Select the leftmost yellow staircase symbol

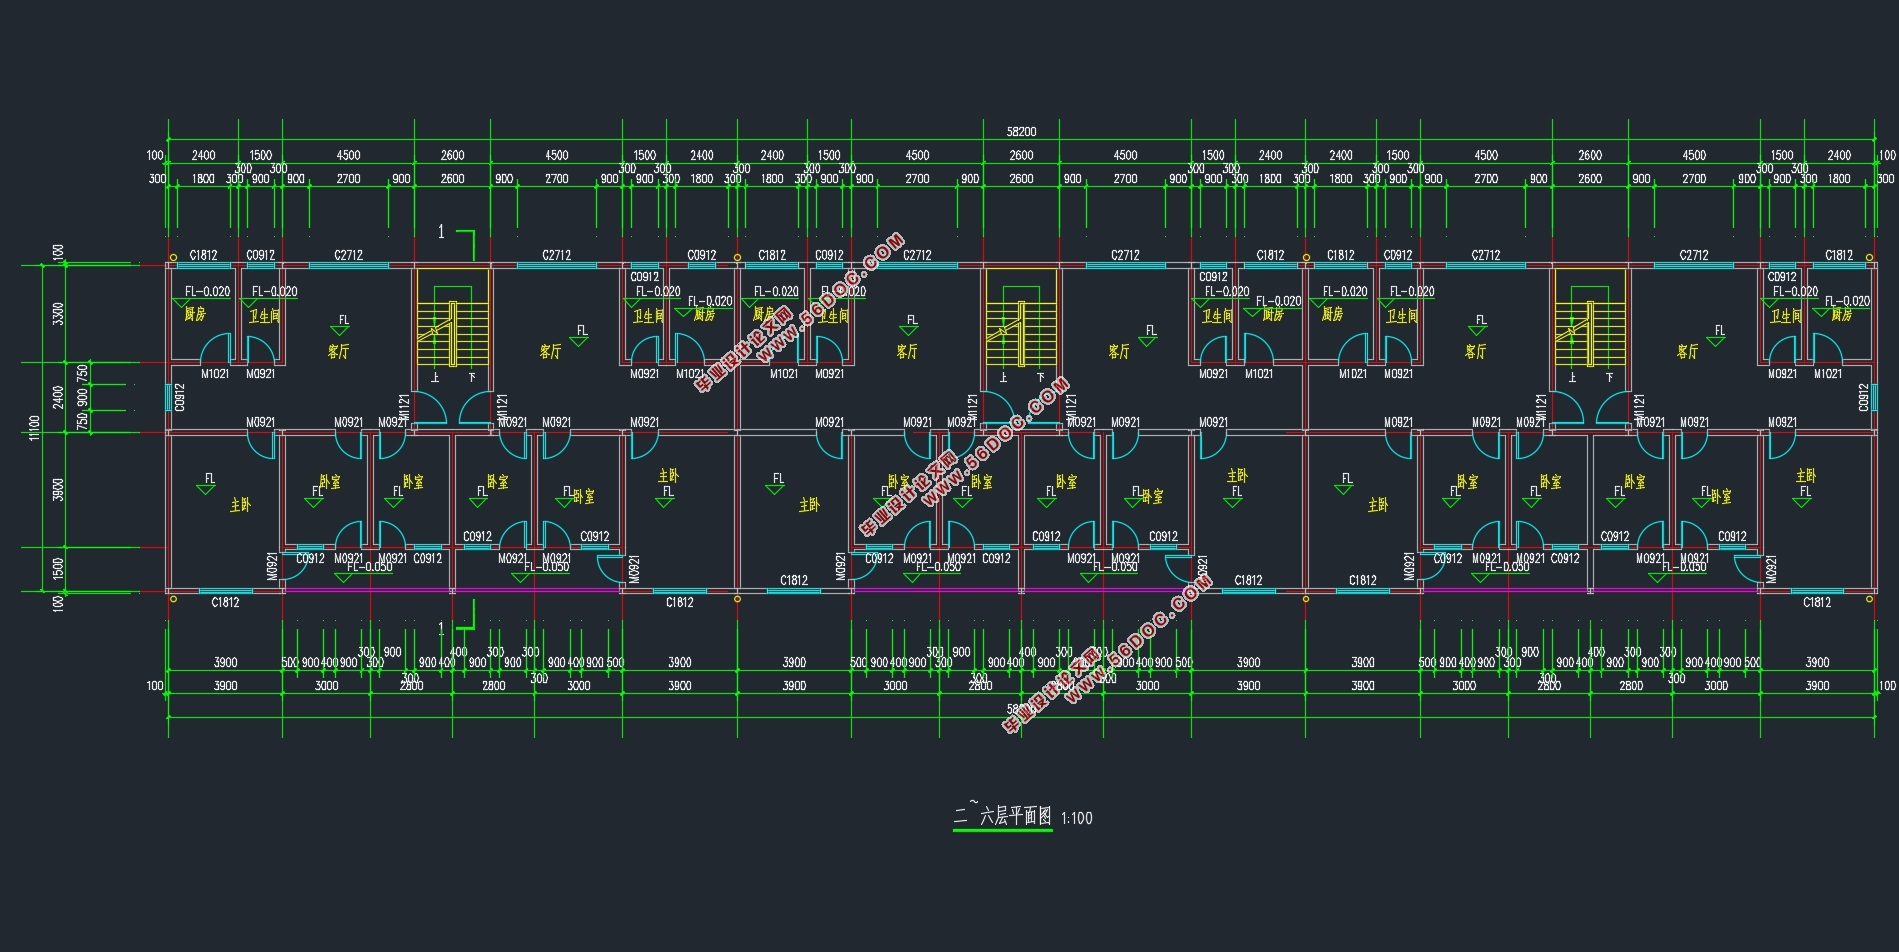click(453, 318)
